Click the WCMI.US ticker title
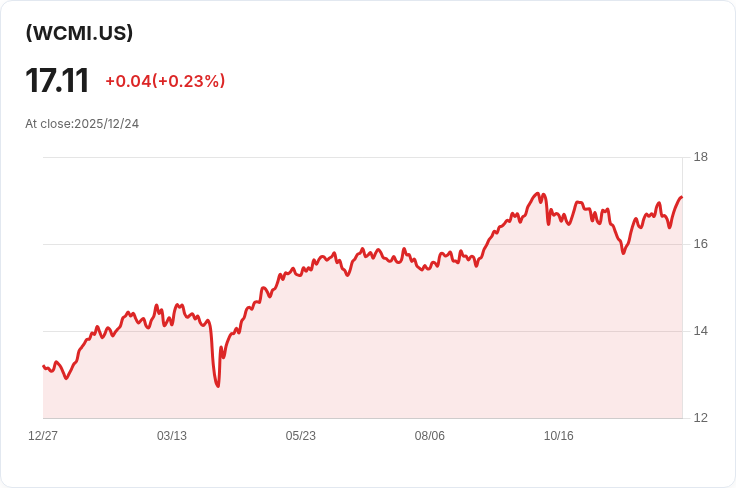 click(x=79, y=33)
